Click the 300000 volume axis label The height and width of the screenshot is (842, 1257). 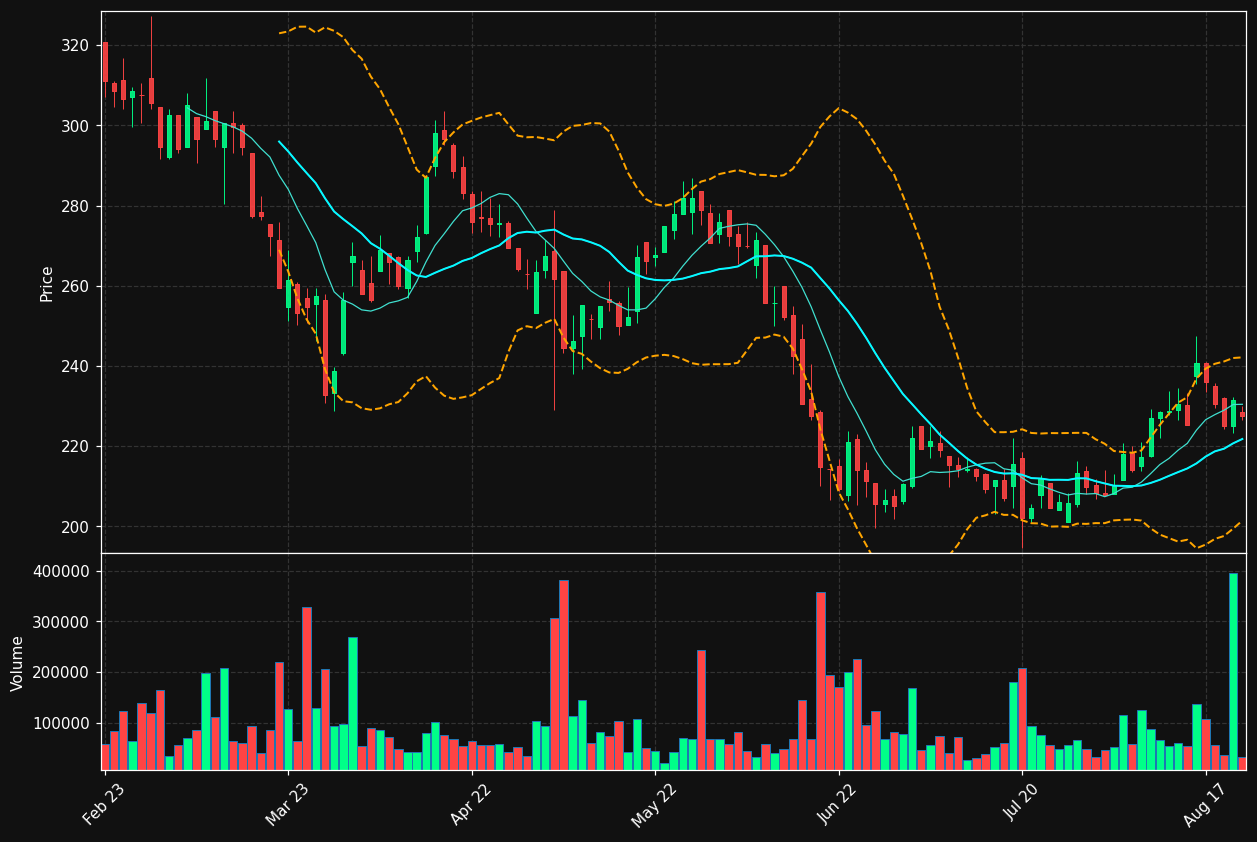click(x=62, y=622)
